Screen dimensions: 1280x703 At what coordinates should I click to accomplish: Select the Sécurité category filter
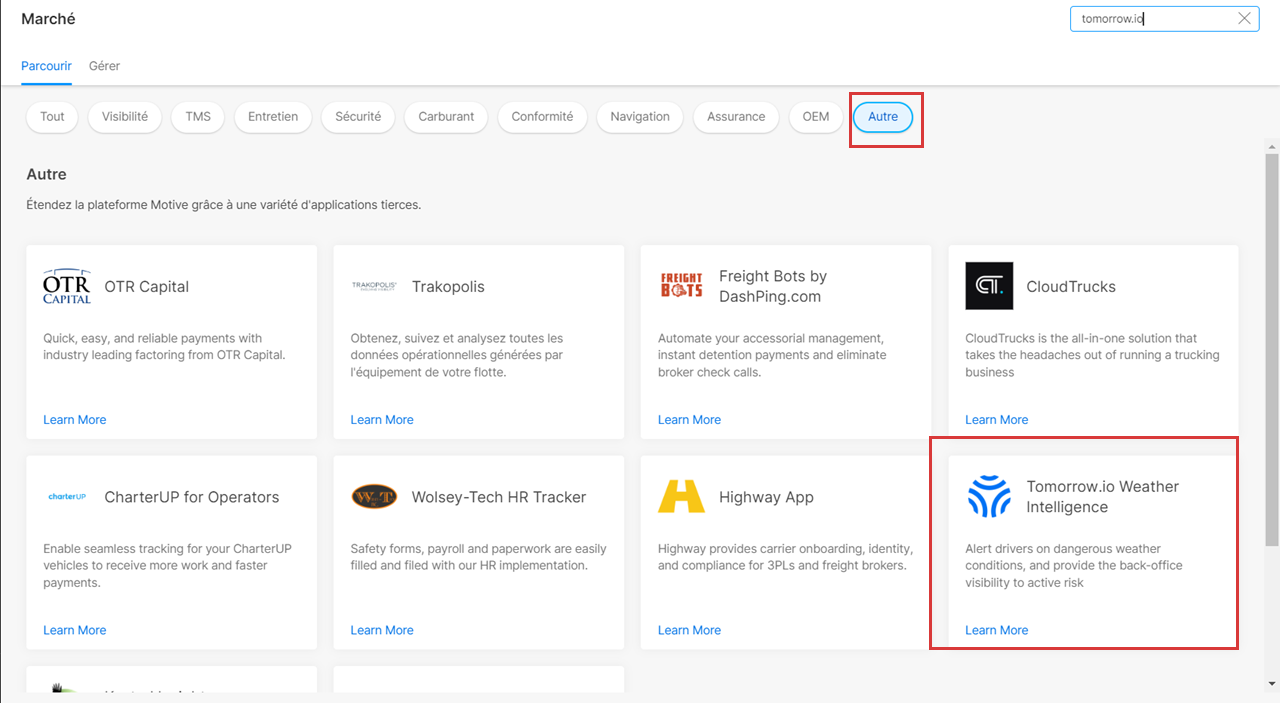pyautogui.click(x=358, y=117)
